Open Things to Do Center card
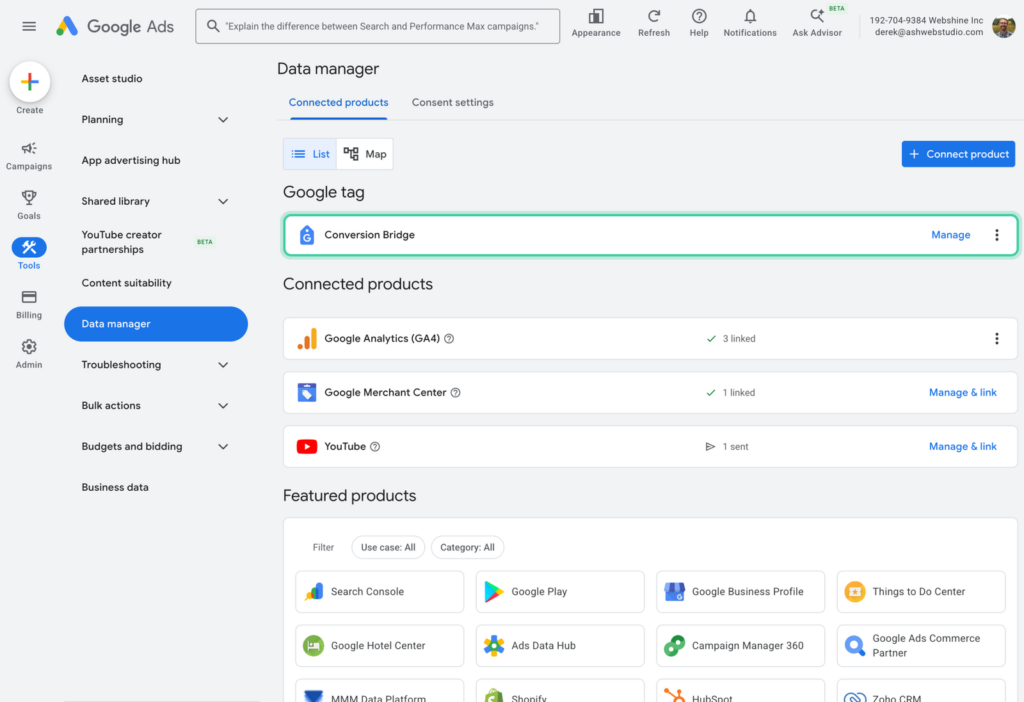1024x702 pixels. click(921, 592)
